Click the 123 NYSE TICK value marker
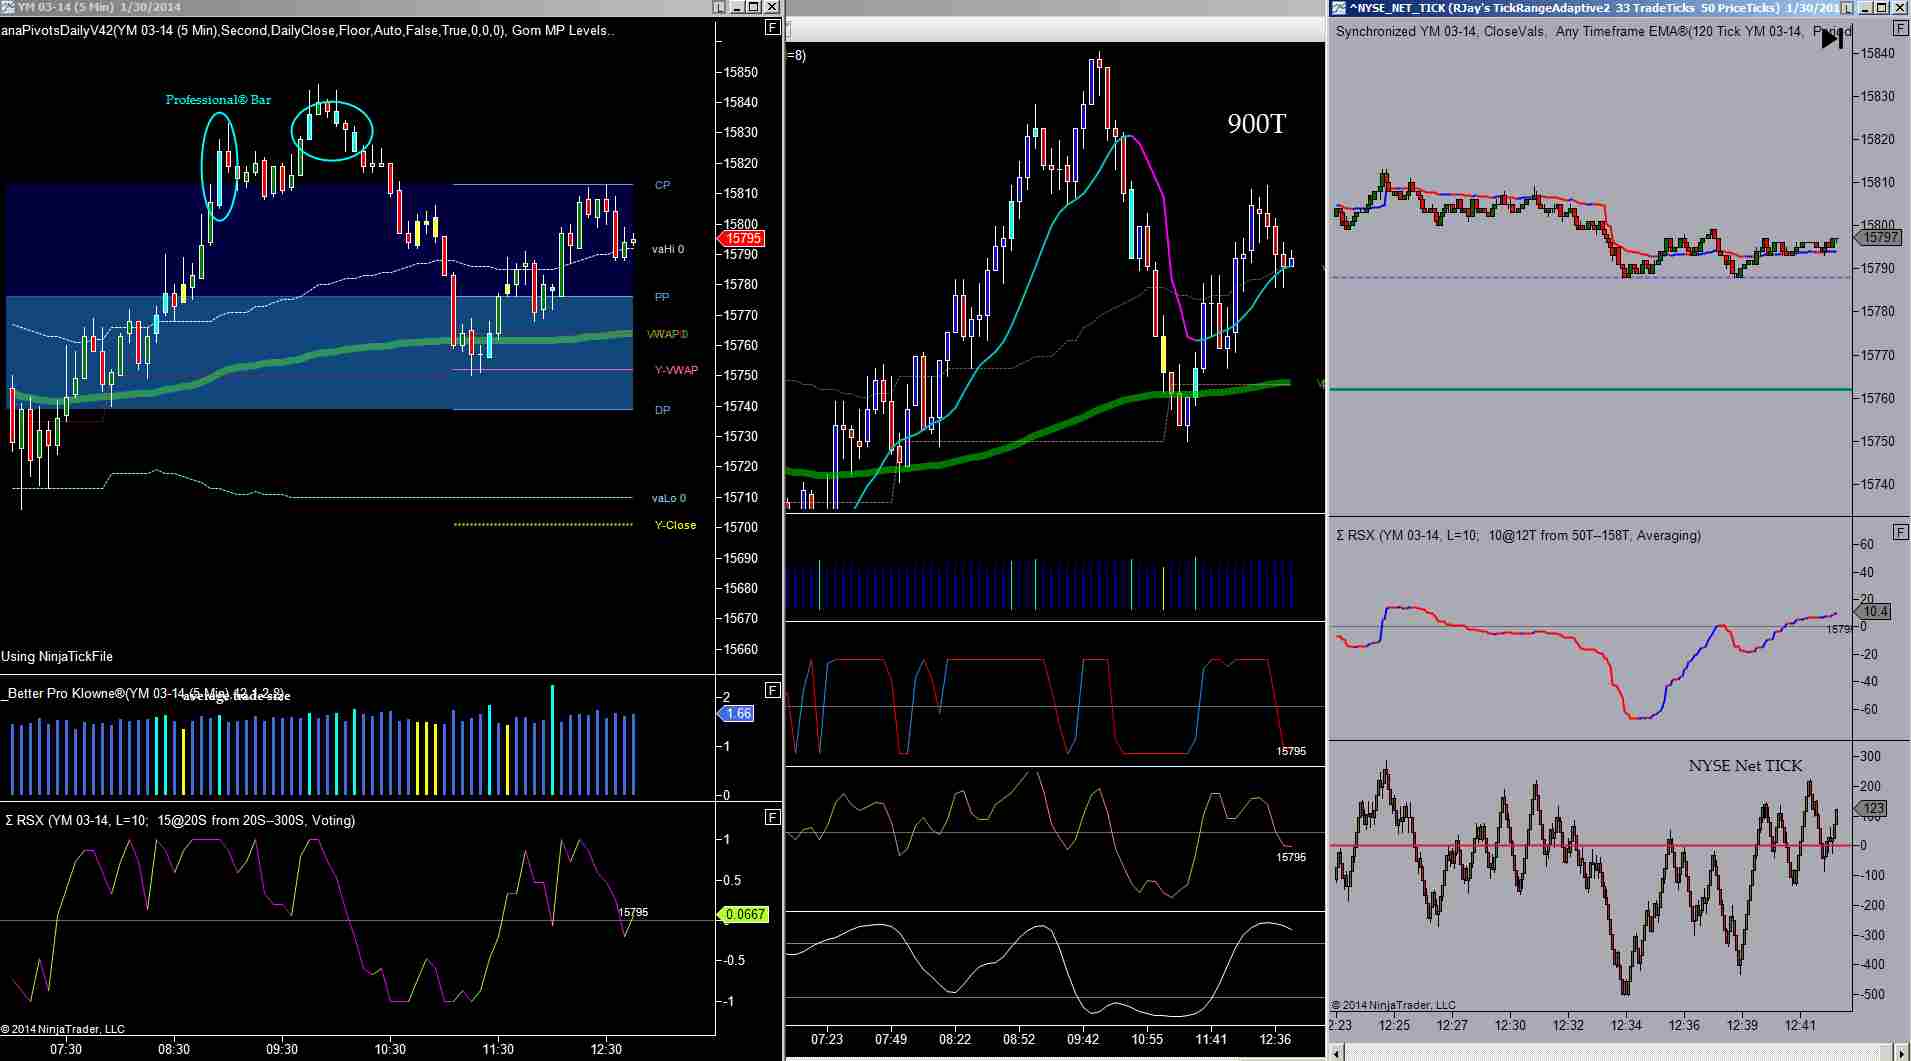The image size is (1911, 1061). click(x=1871, y=808)
